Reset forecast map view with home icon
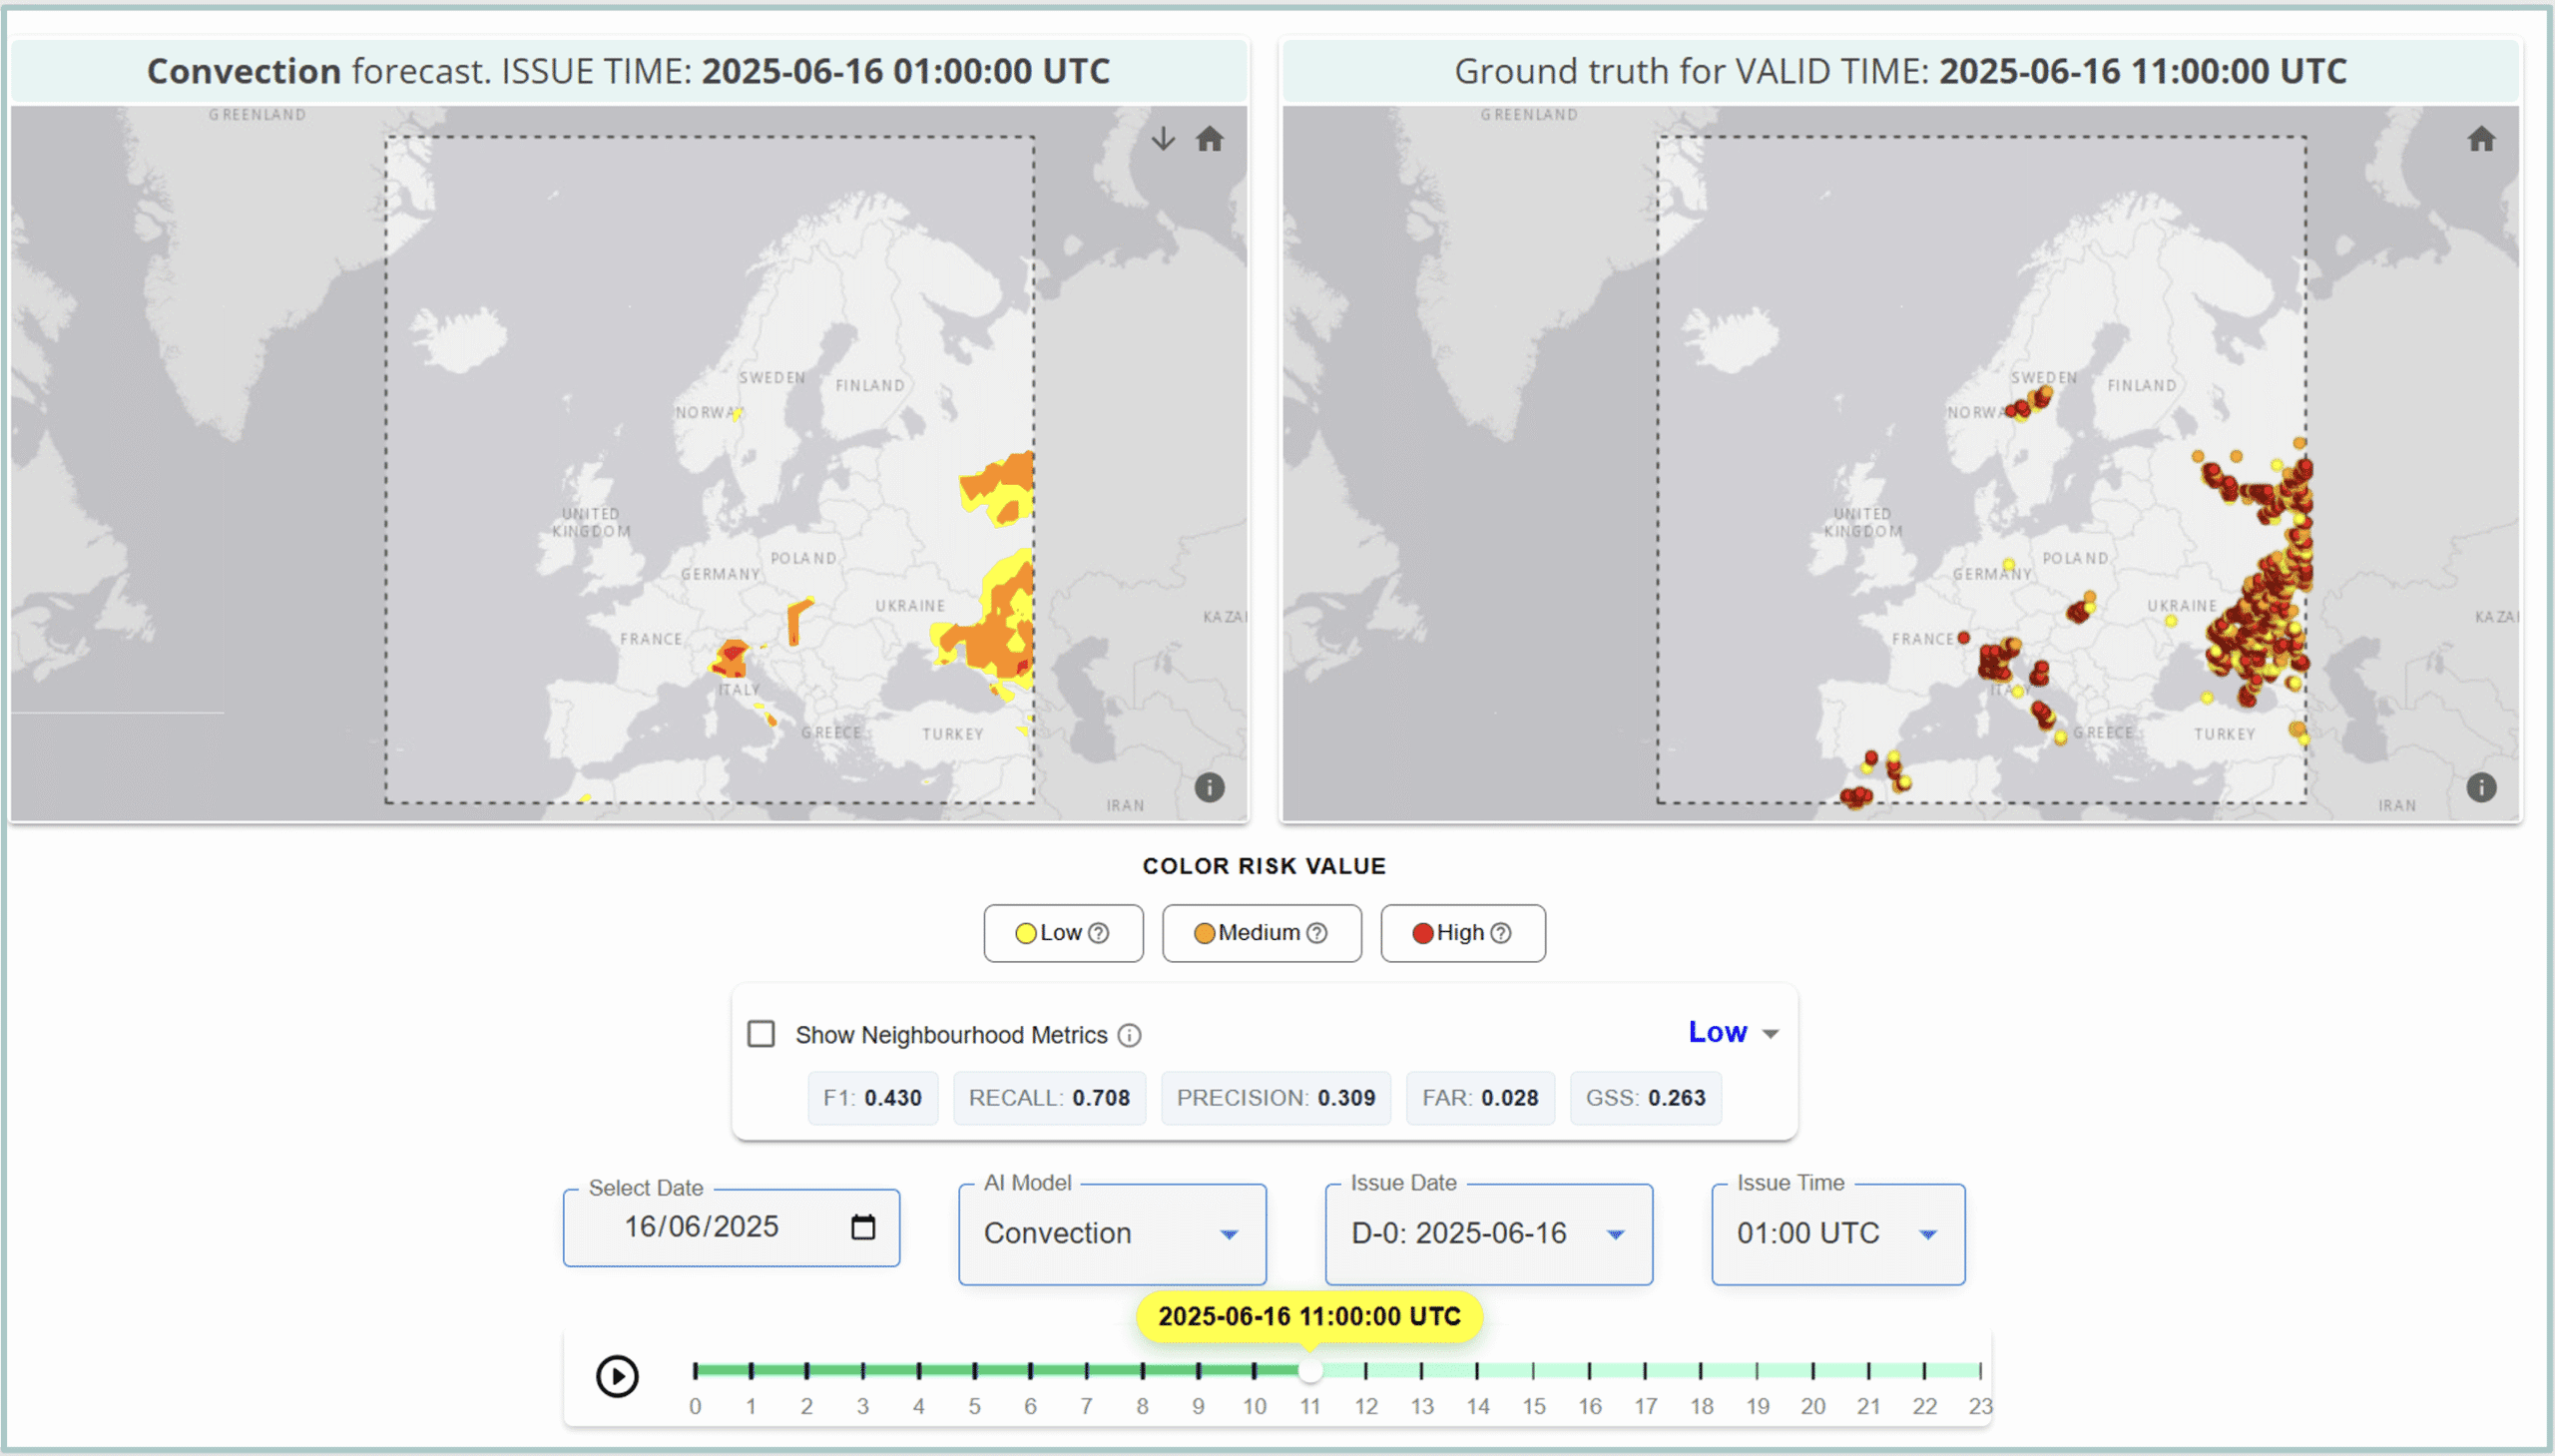The image size is (2555, 1456). click(x=1210, y=139)
